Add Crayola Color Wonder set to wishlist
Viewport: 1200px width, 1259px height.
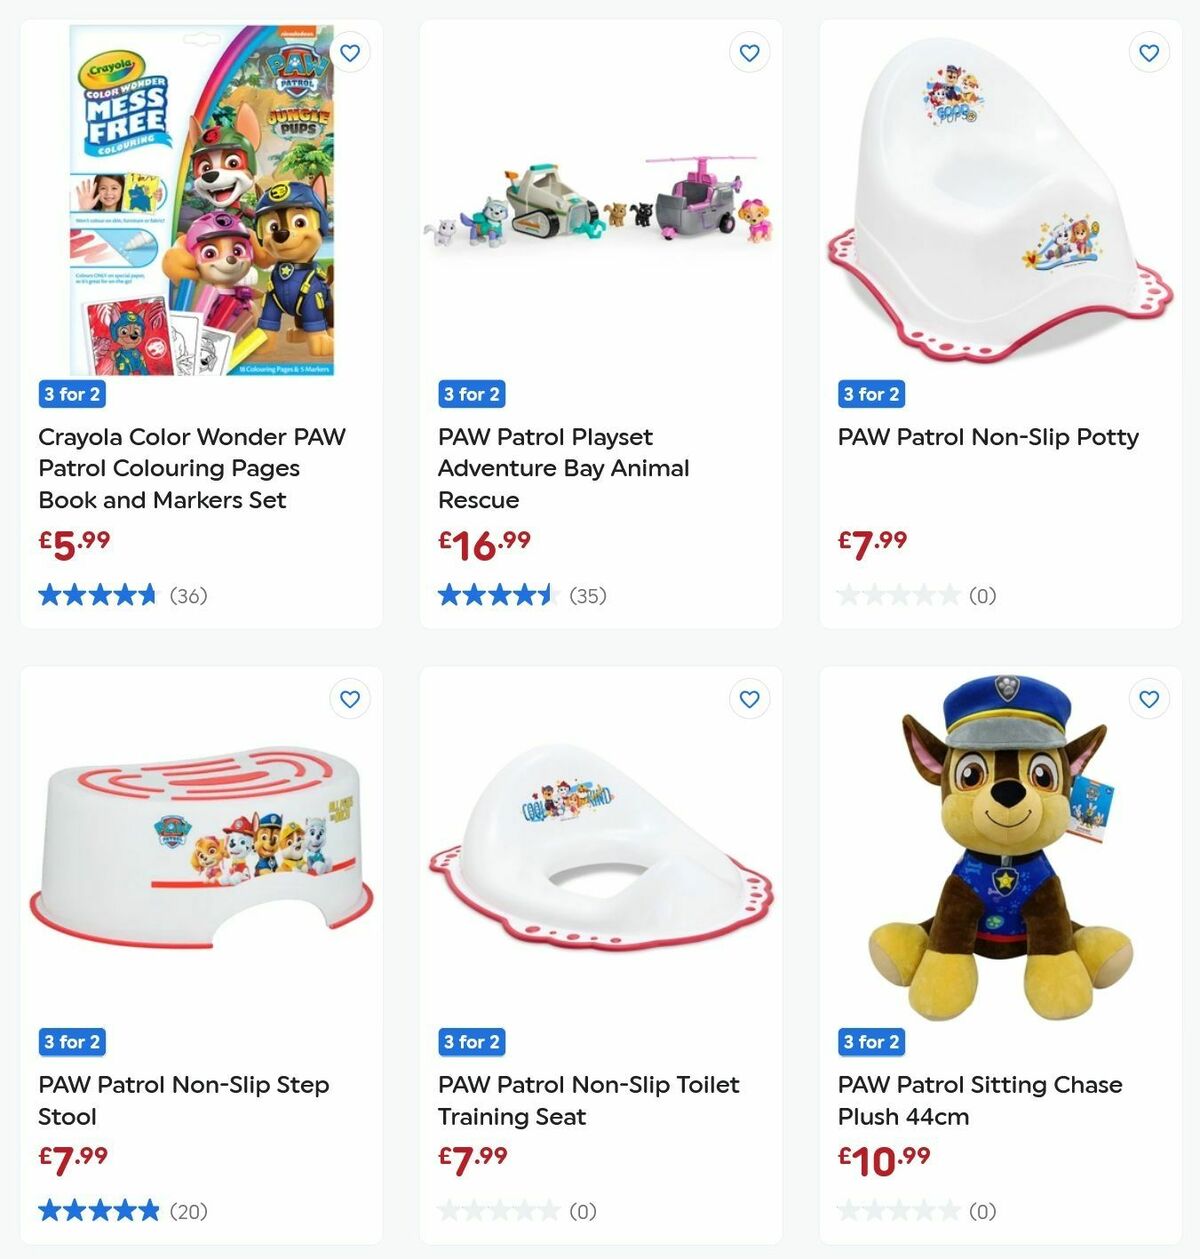(x=350, y=53)
